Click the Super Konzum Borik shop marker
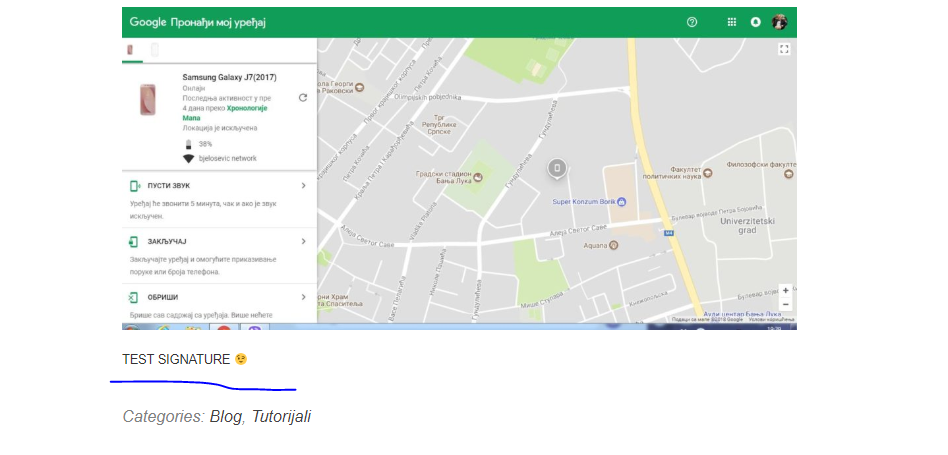This screenshot has height=455, width=948. [622, 201]
